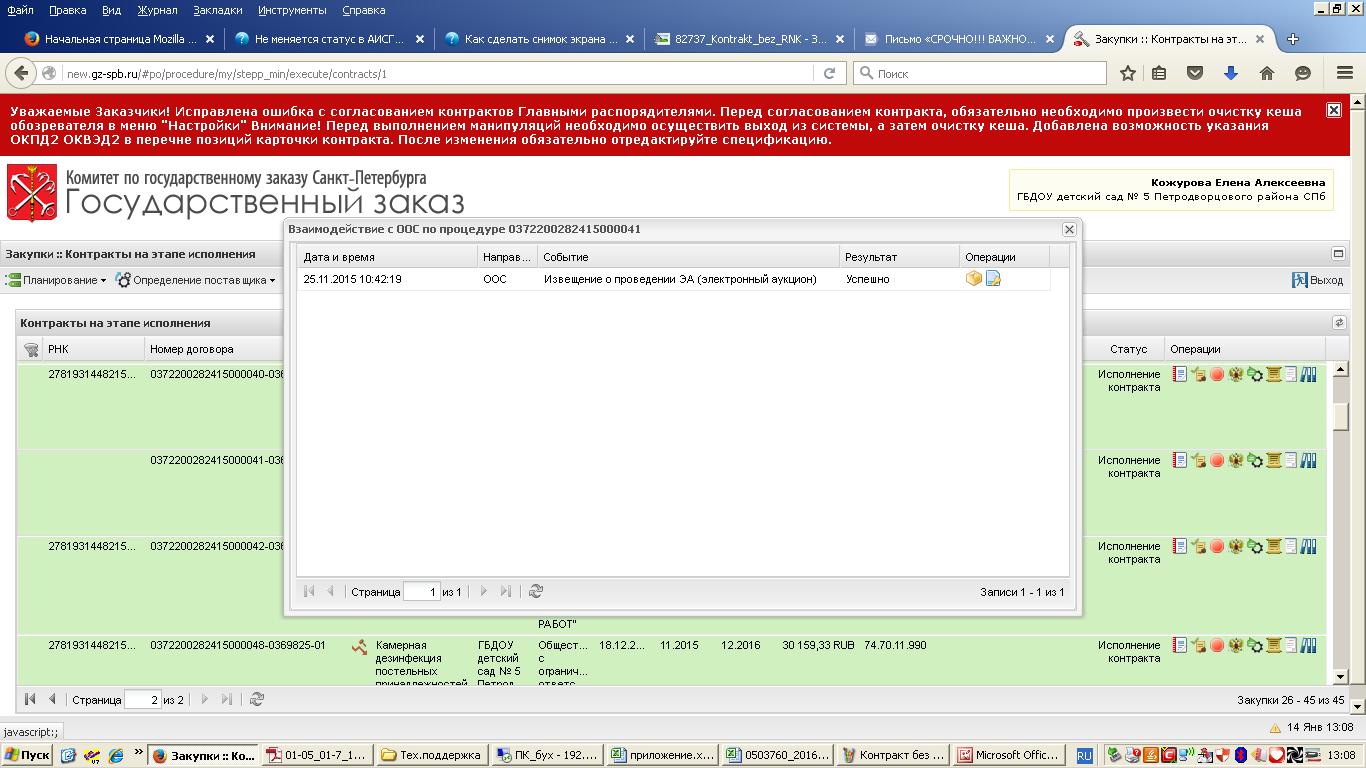
Task: Sort by the Статус column header
Action: (1128, 349)
